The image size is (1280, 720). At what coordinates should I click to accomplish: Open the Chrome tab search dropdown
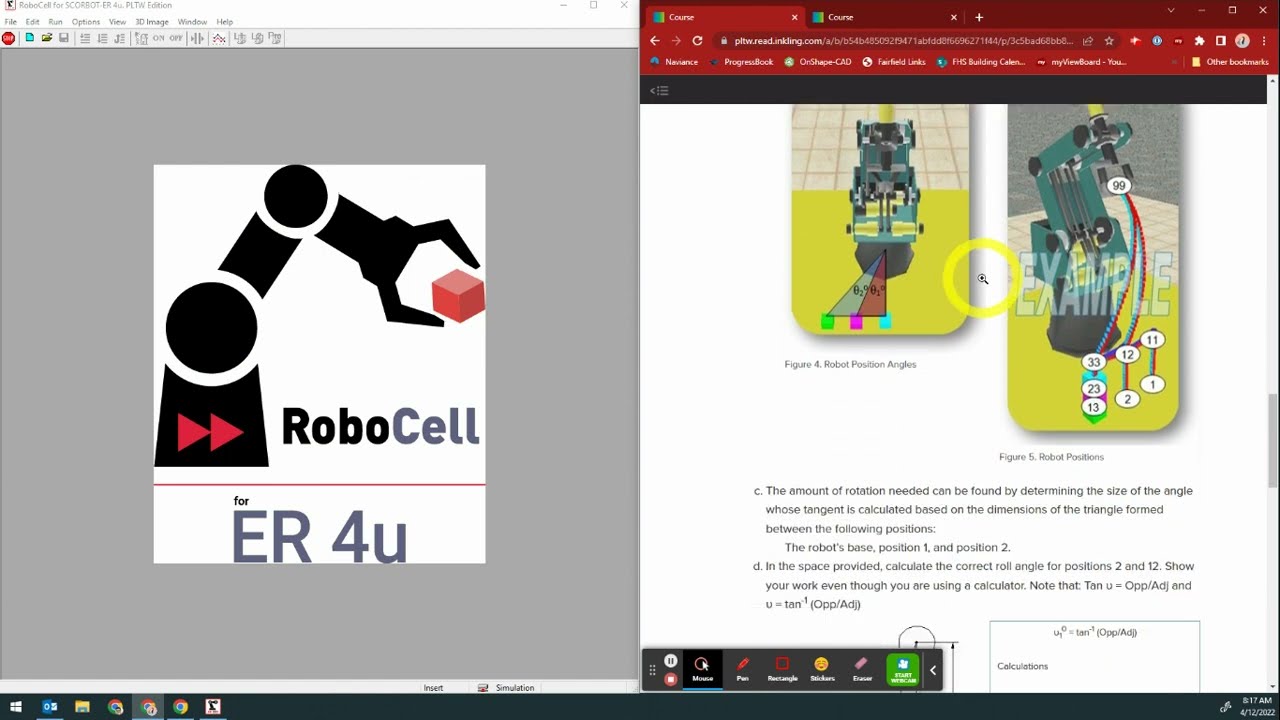1171,10
